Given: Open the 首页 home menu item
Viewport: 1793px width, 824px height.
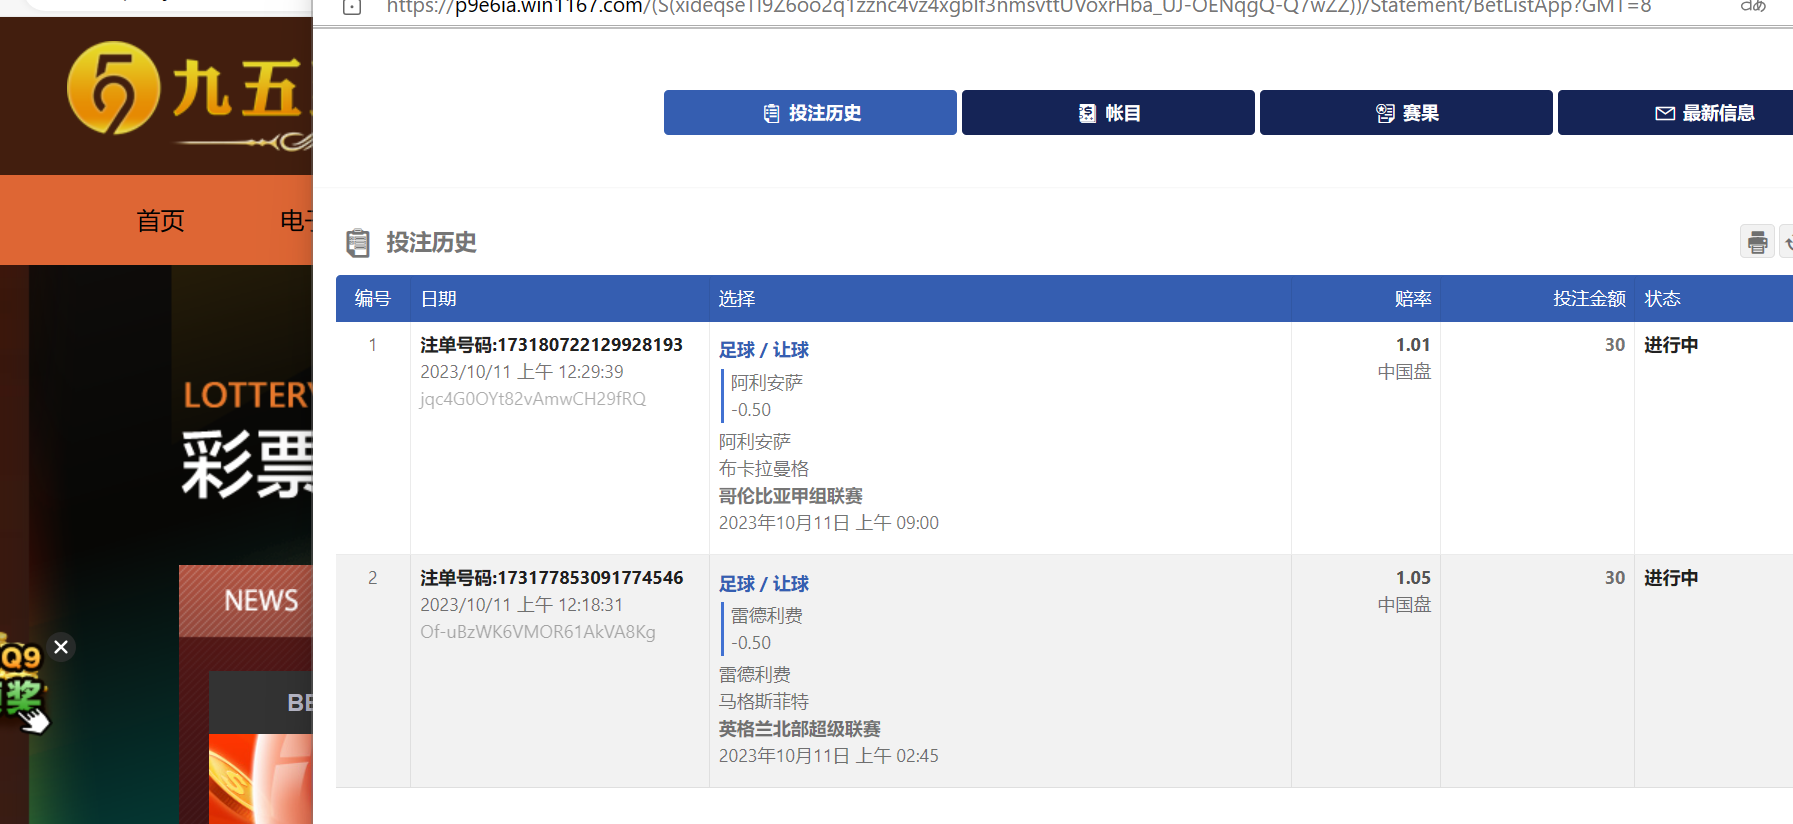Looking at the screenshot, I should coord(160,220).
